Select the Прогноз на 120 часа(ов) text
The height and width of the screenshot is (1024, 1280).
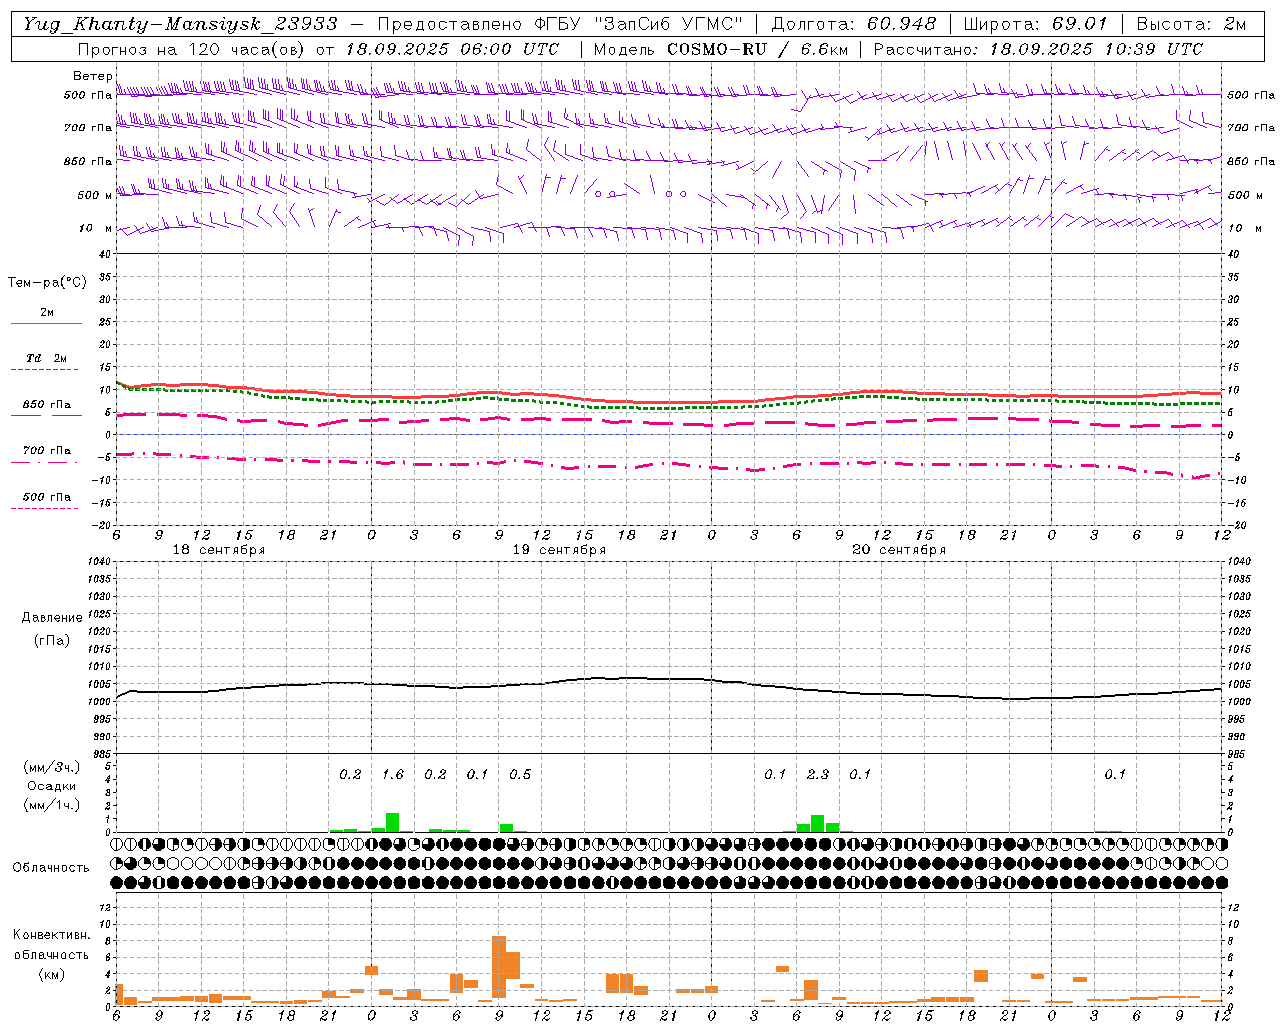(x=193, y=49)
